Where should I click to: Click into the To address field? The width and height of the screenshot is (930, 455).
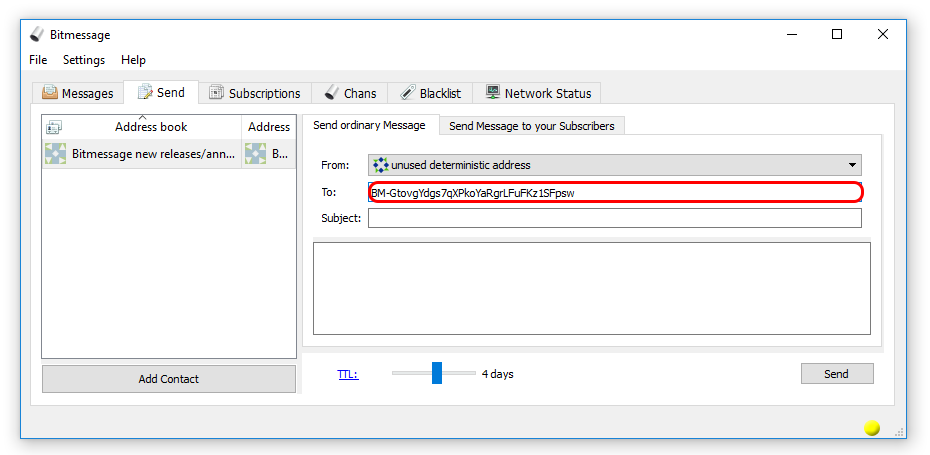point(614,192)
